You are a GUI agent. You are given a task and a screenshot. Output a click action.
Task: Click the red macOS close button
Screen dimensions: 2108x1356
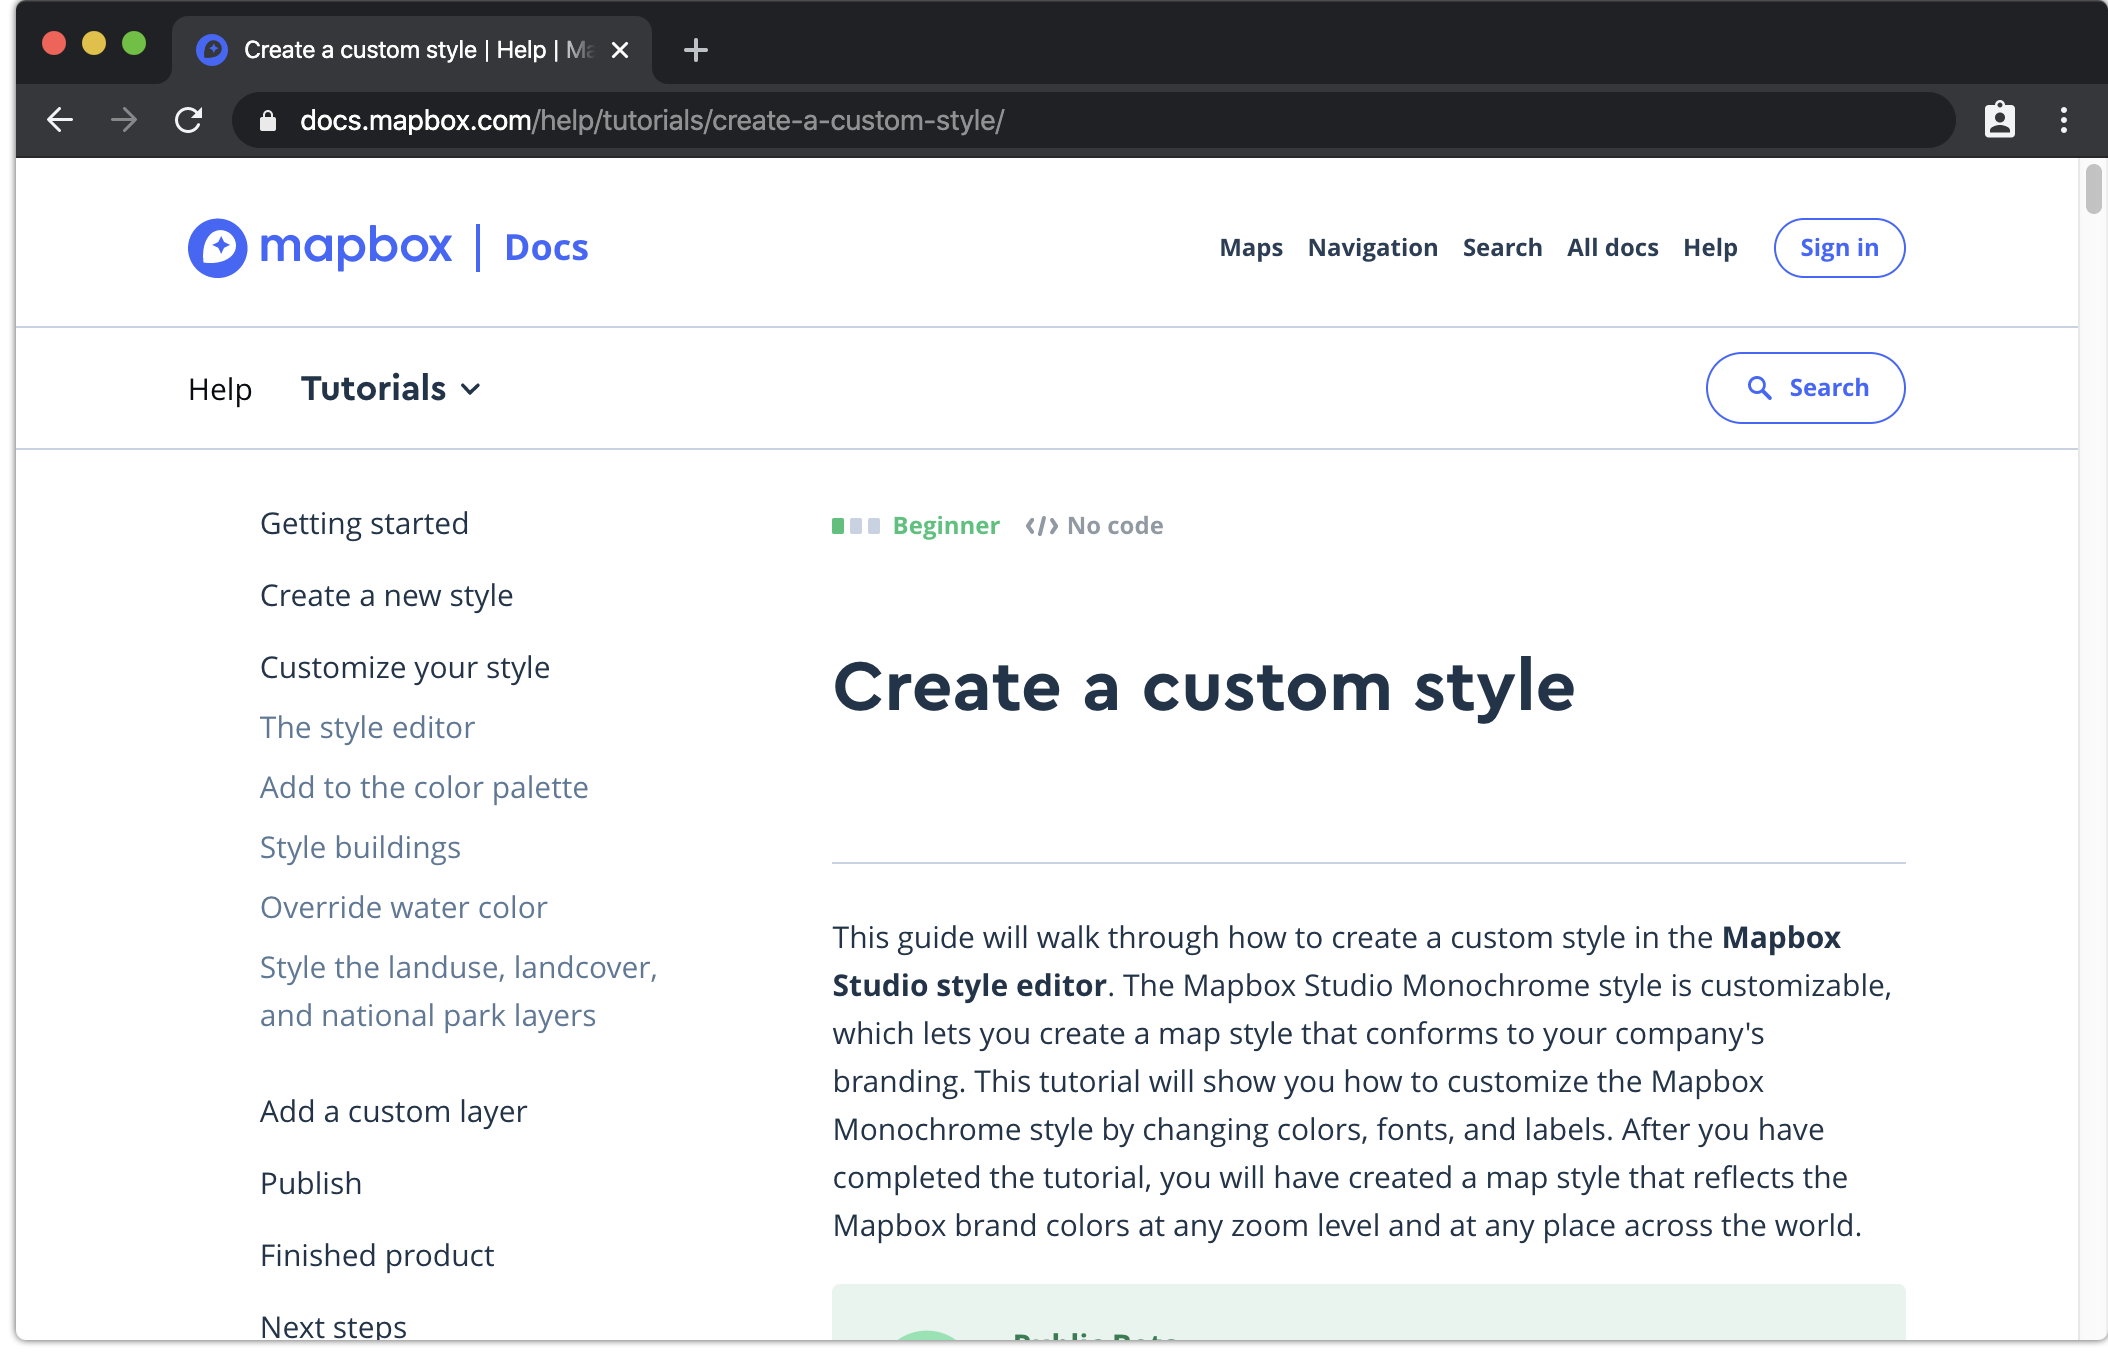54,43
